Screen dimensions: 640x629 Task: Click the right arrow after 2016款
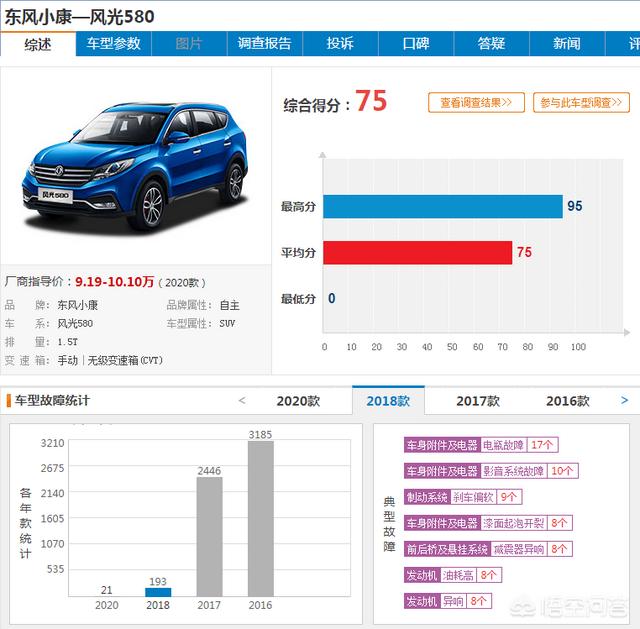[x=624, y=400]
